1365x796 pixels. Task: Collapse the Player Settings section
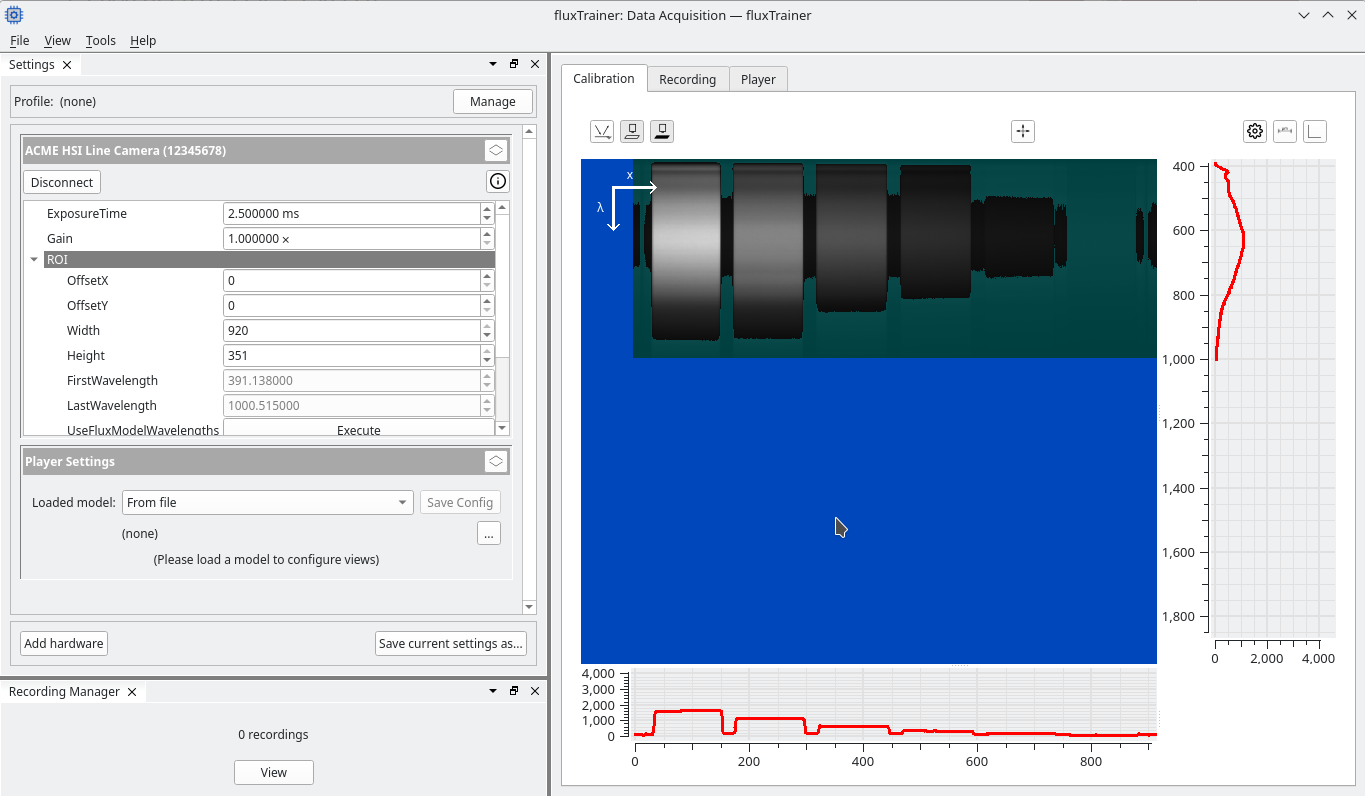click(496, 461)
